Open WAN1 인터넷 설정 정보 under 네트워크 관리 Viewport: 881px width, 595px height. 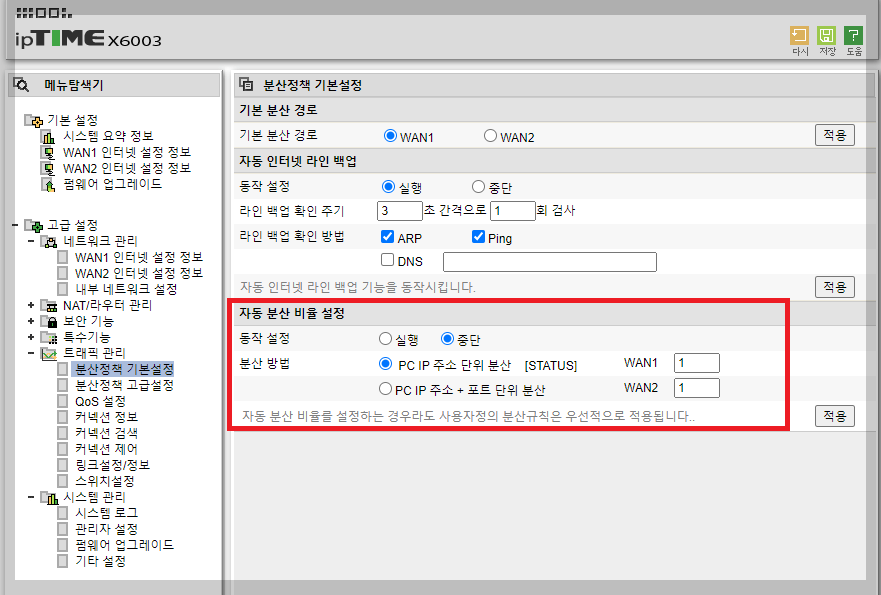click(x=139, y=257)
